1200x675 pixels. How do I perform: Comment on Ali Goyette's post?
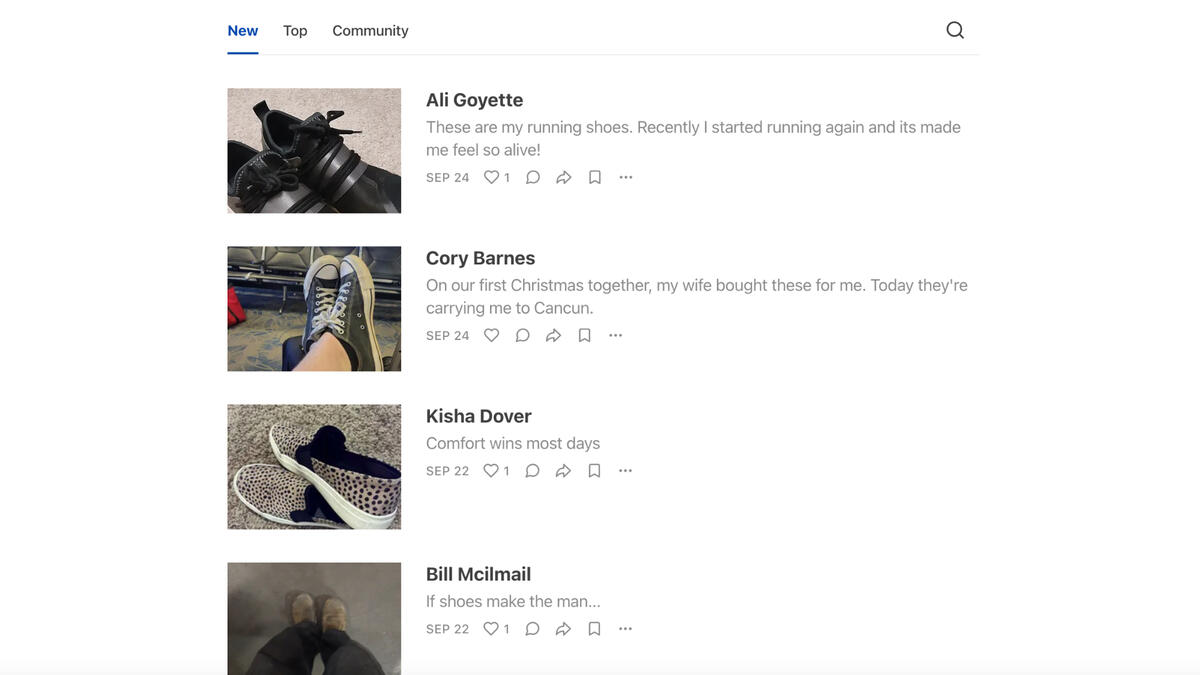(533, 177)
